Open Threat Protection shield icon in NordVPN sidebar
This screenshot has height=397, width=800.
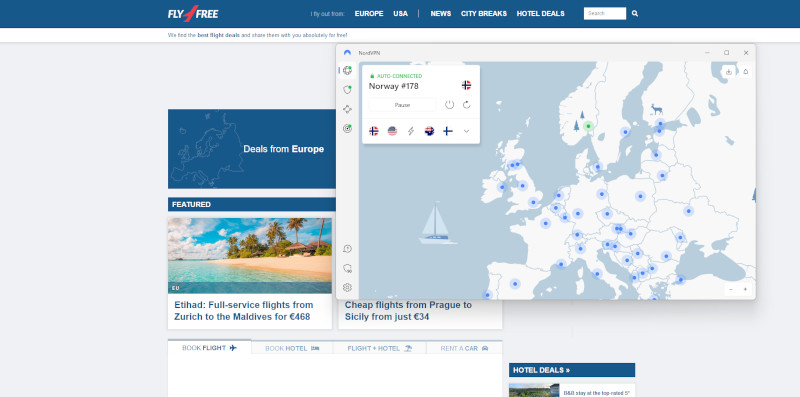pyautogui.click(x=347, y=90)
